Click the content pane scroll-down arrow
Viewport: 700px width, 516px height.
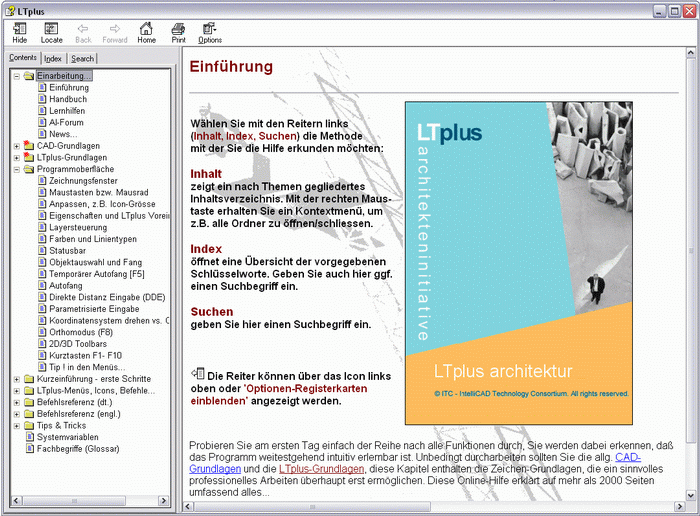691,495
